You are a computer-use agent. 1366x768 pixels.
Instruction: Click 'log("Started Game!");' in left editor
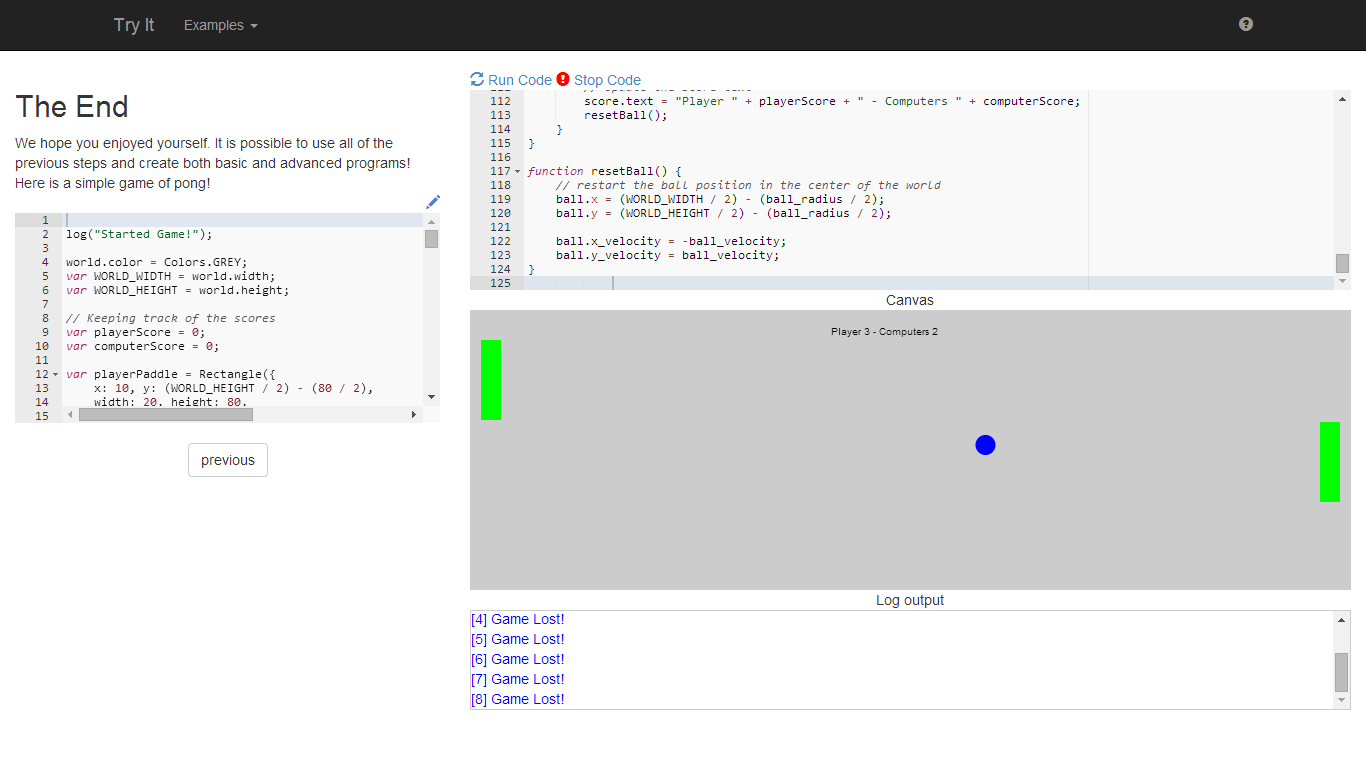(x=139, y=234)
